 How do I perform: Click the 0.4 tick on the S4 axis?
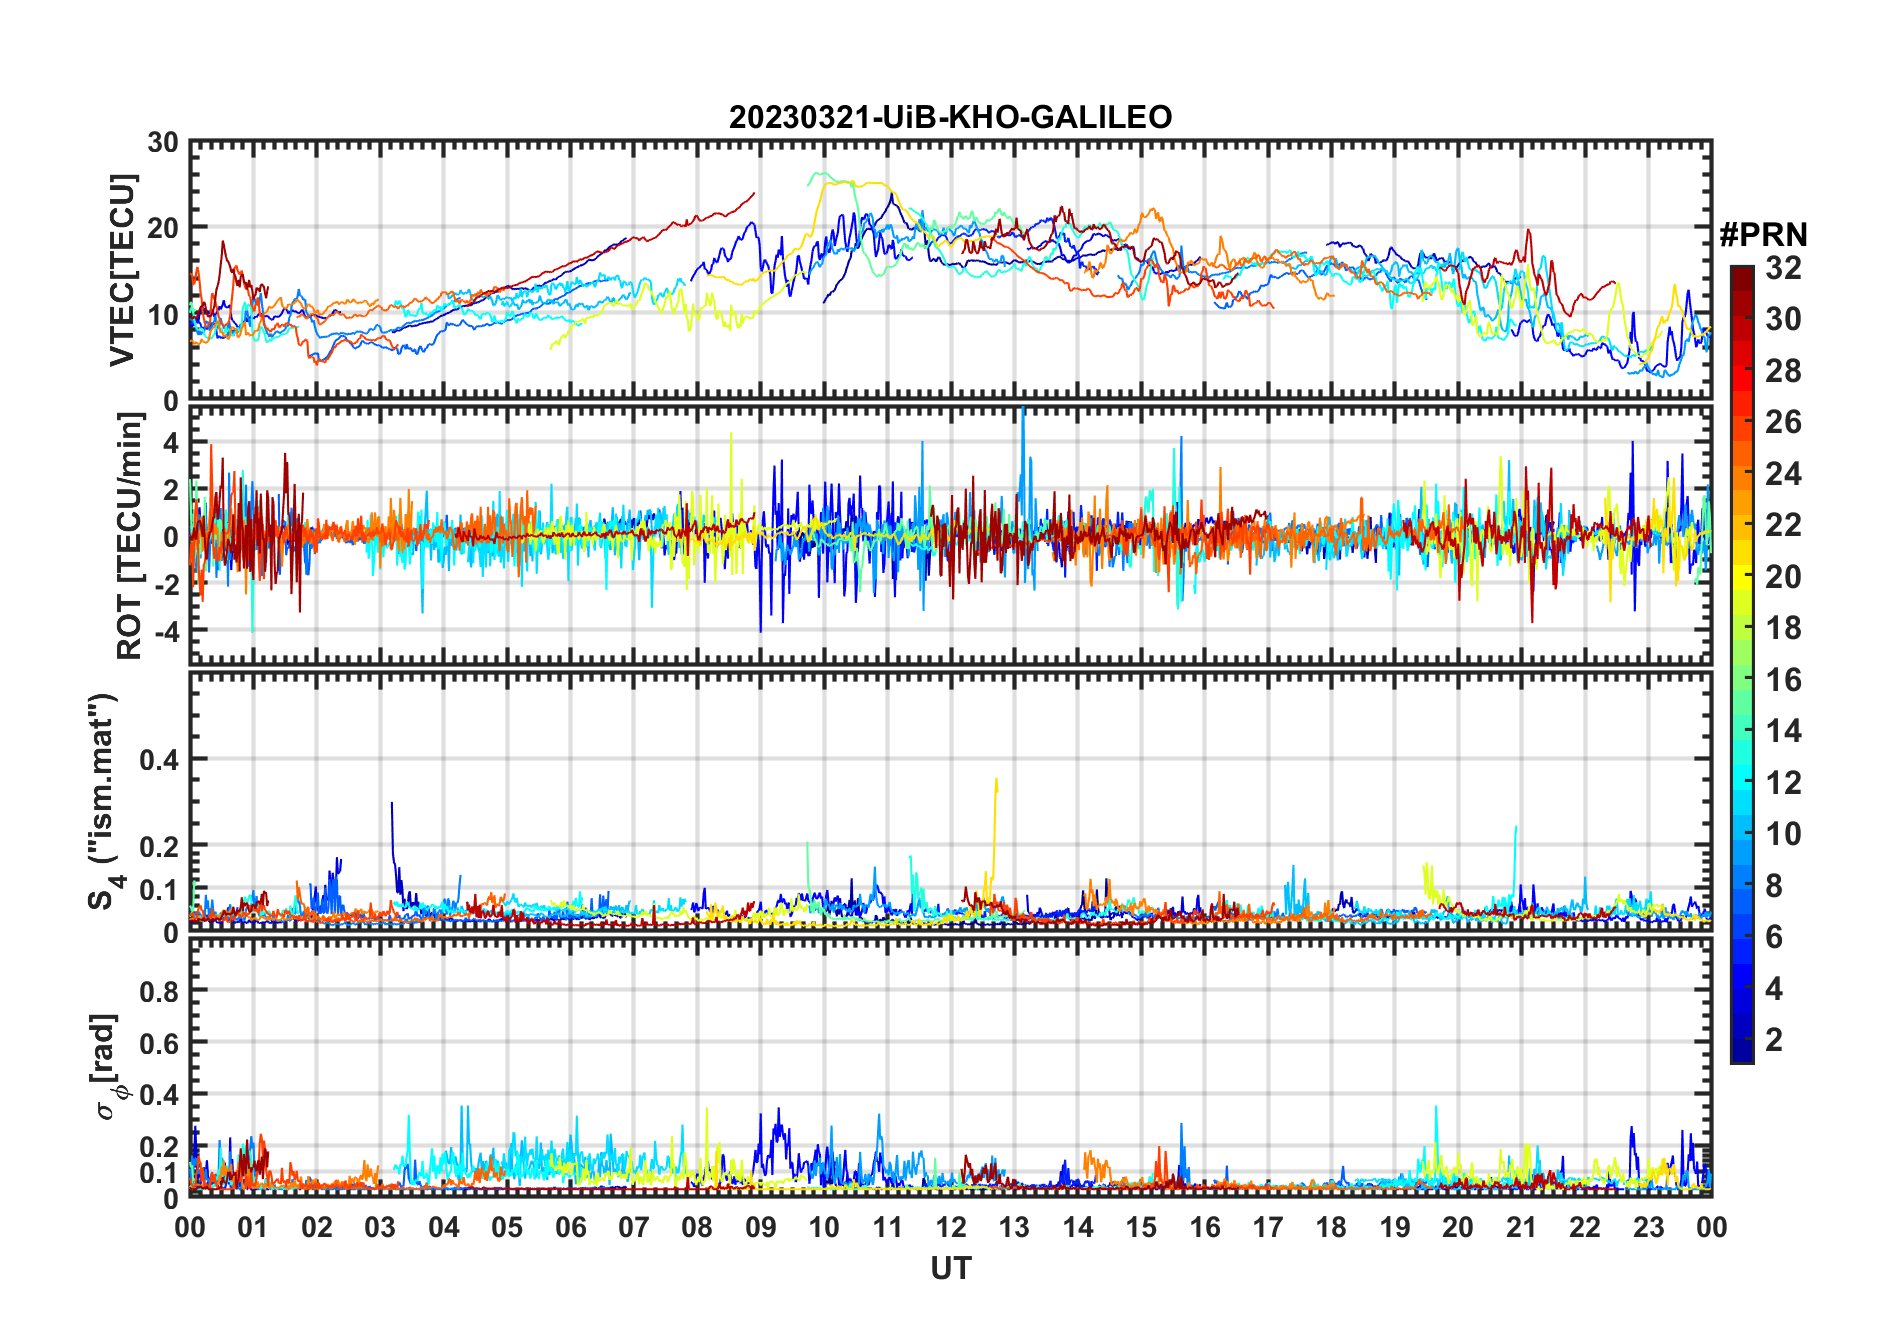pos(160,759)
